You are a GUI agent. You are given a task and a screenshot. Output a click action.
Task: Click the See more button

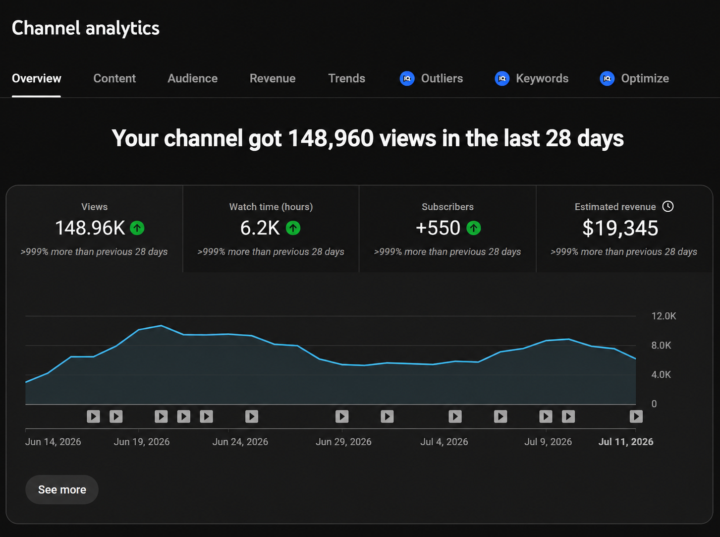click(62, 490)
